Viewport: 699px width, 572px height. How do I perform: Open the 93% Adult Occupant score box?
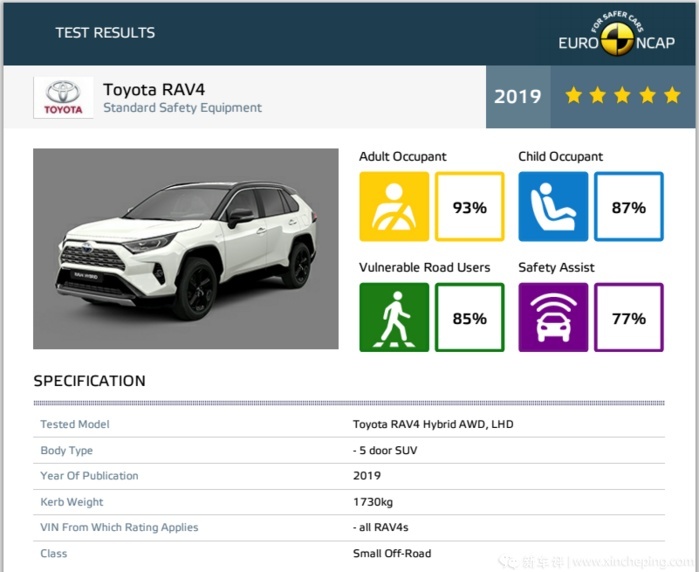[x=470, y=206]
